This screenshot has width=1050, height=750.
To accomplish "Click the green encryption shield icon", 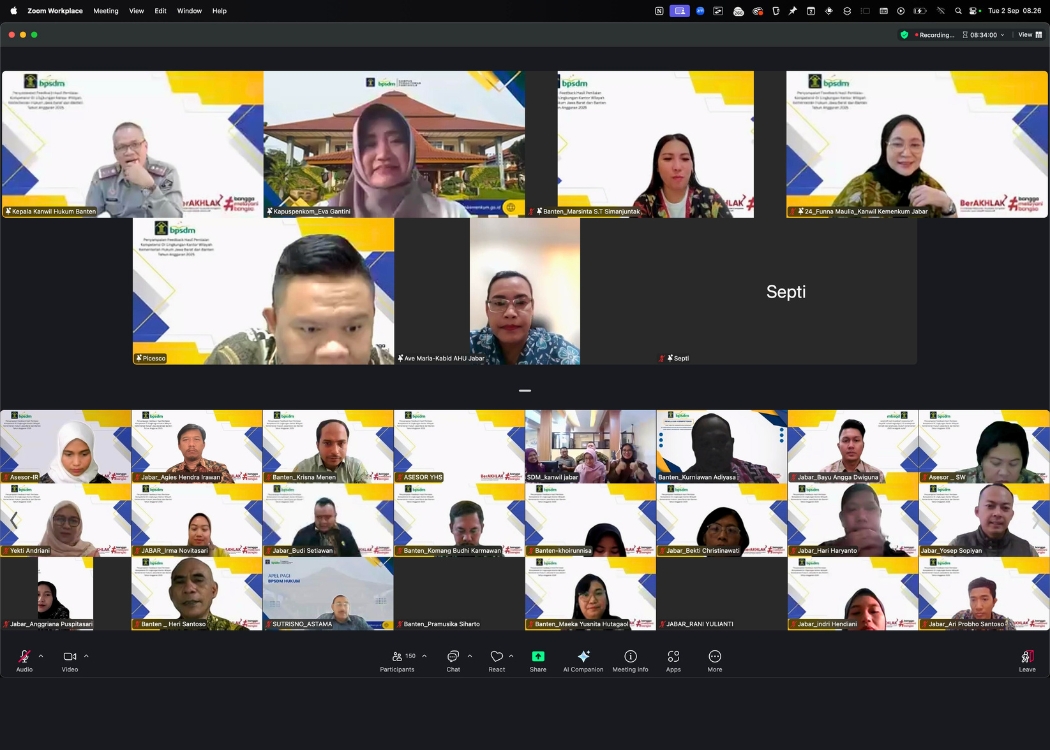I will coord(904,35).
